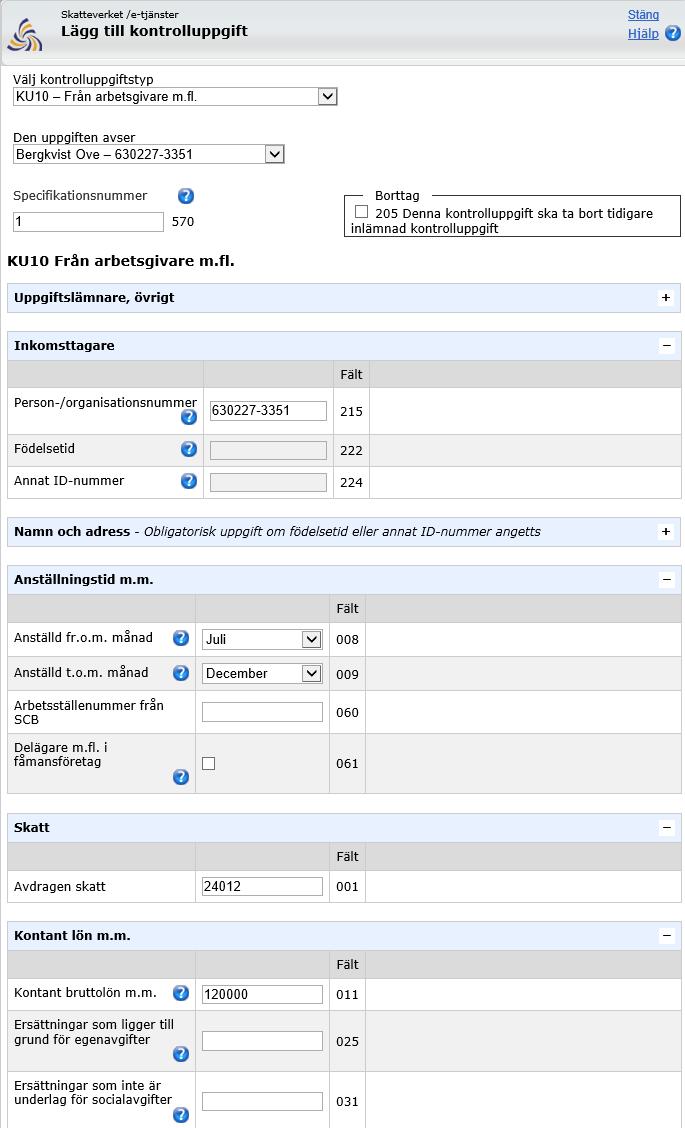
Task: Click the Hjälp text link
Action: pos(643,33)
